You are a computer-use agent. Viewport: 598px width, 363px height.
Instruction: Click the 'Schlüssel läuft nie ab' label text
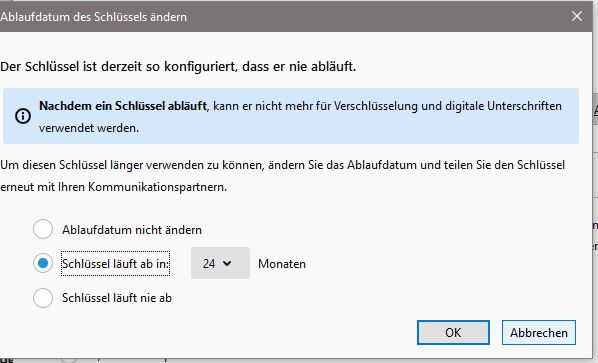pyautogui.click(x=117, y=298)
